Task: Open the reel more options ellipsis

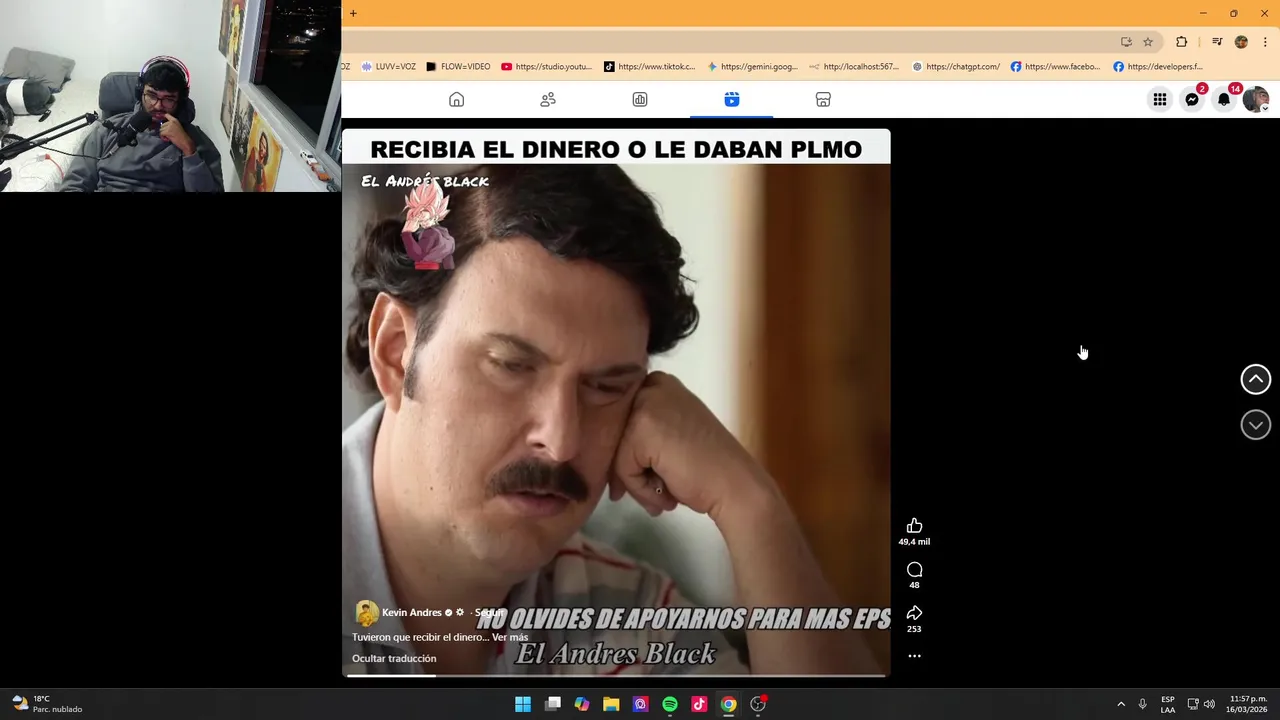Action: (x=914, y=656)
